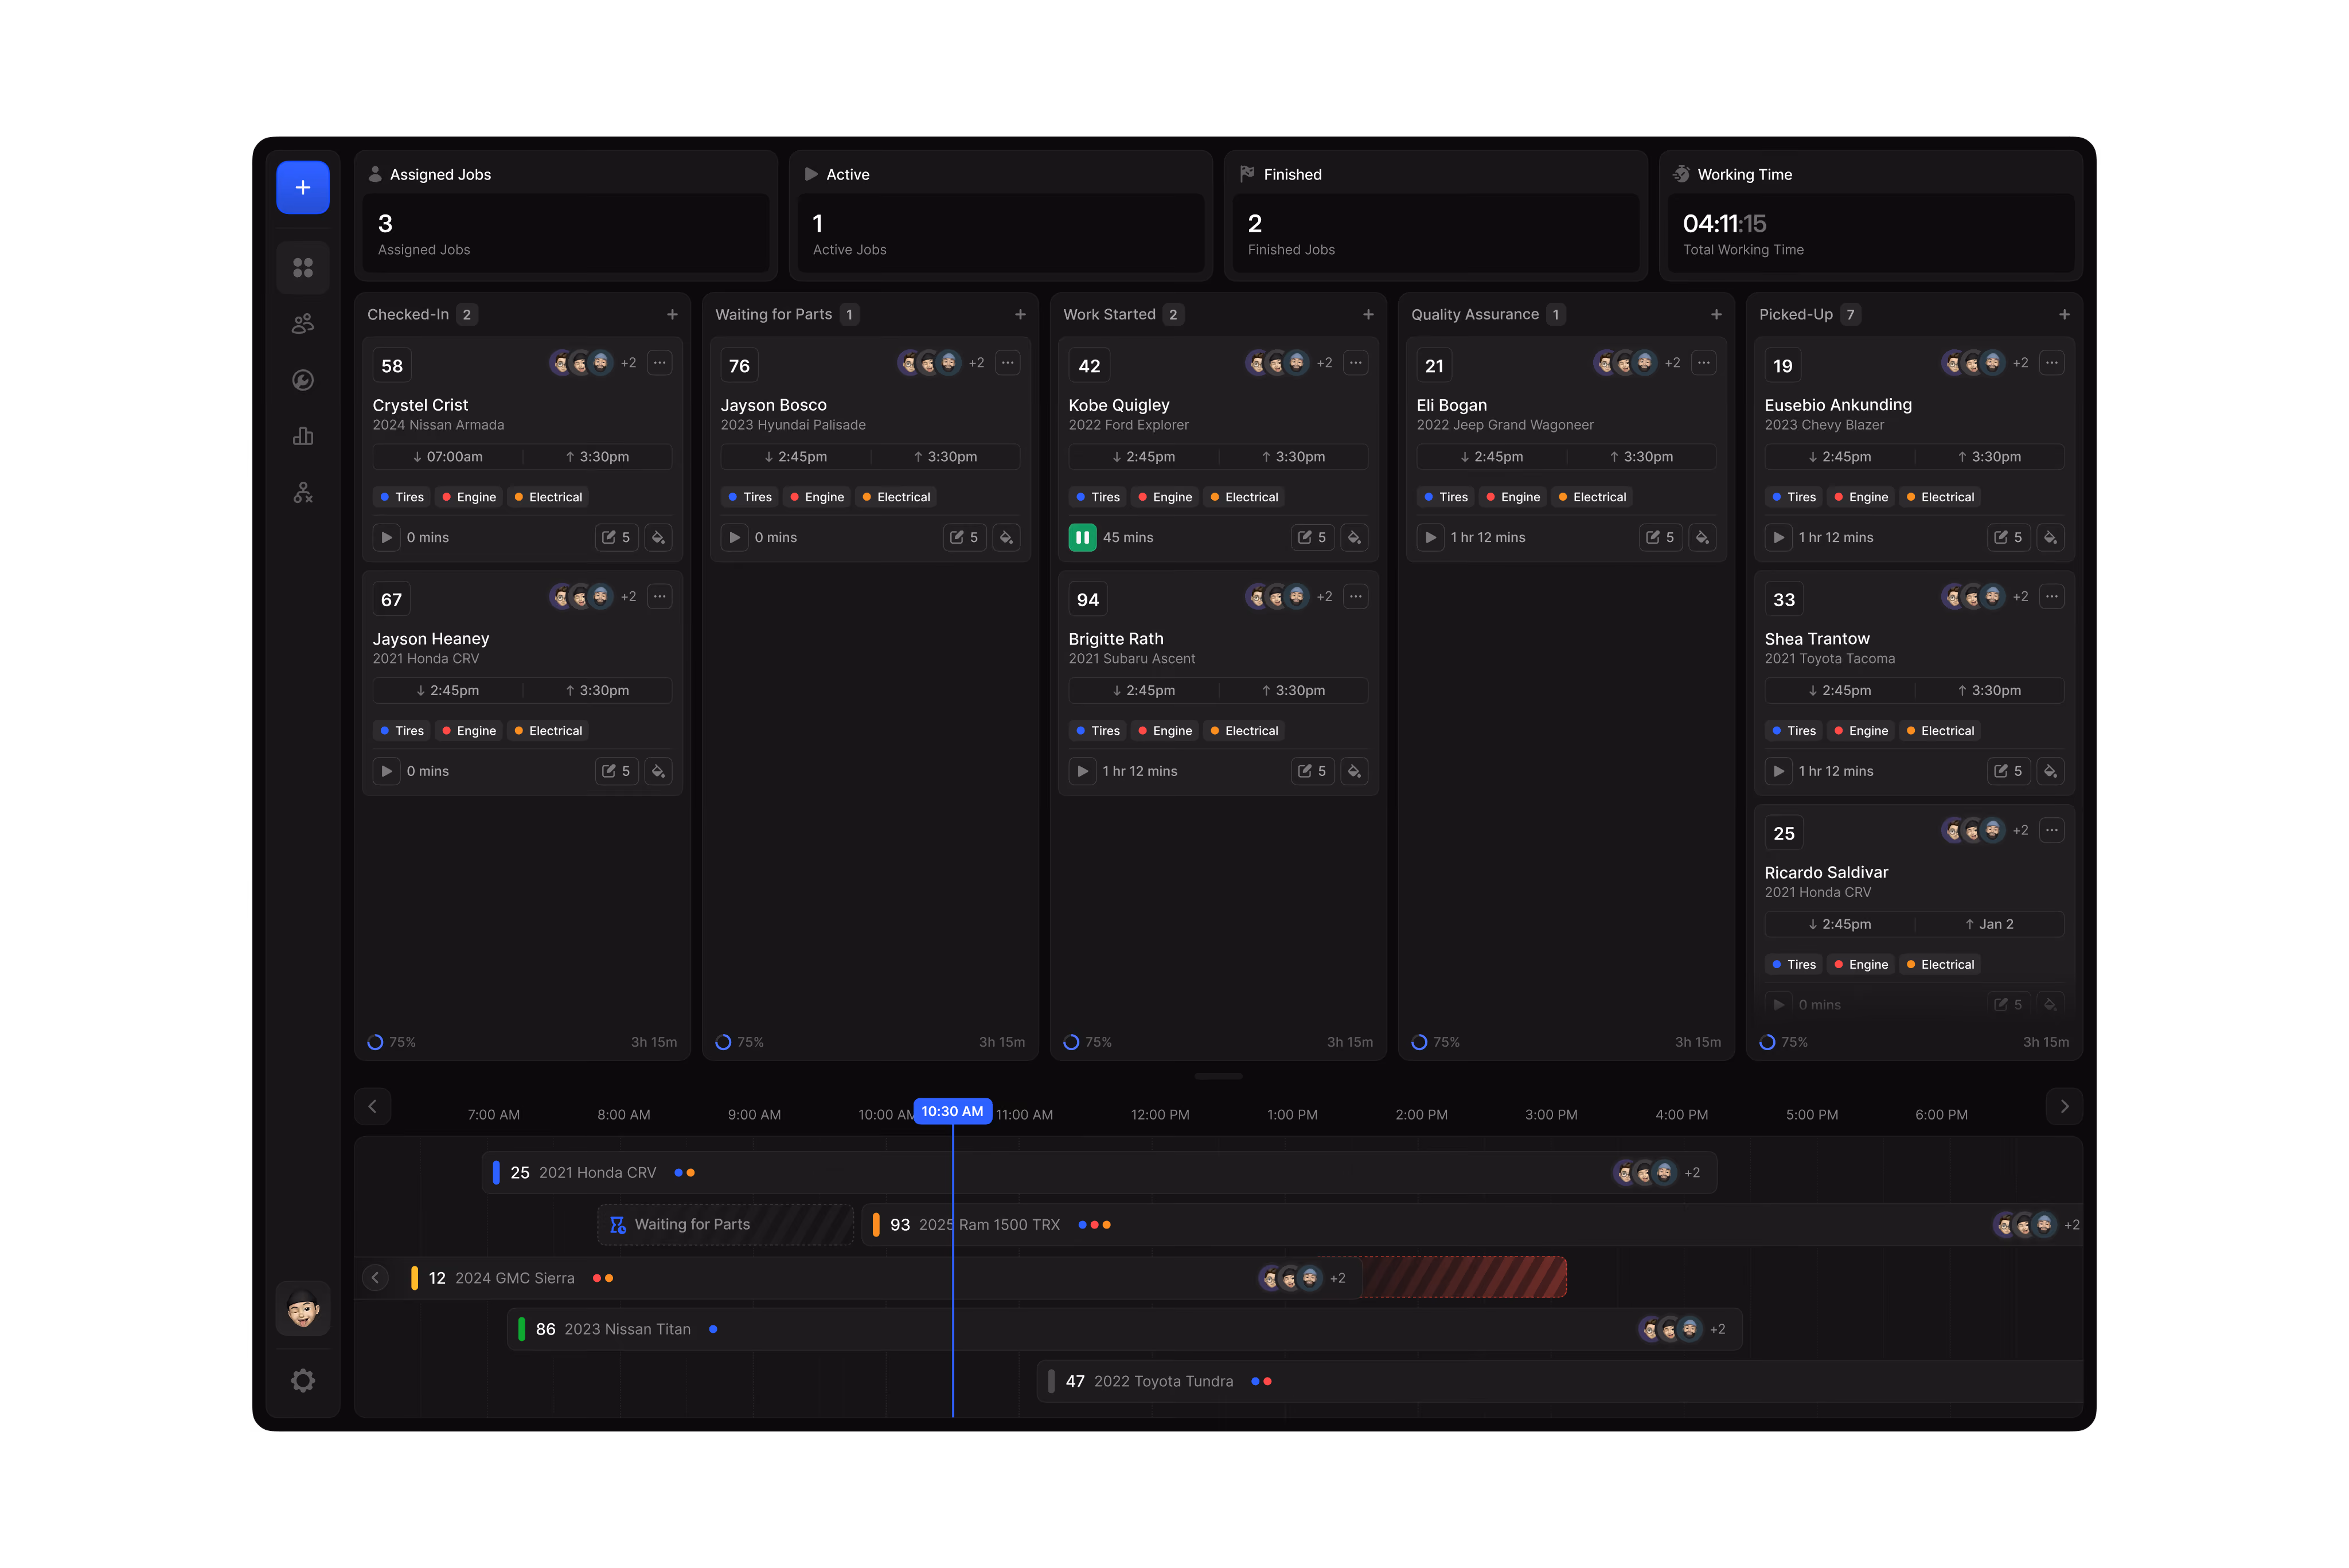Click the blue plus create button in sidebar

click(x=303, y=187)
